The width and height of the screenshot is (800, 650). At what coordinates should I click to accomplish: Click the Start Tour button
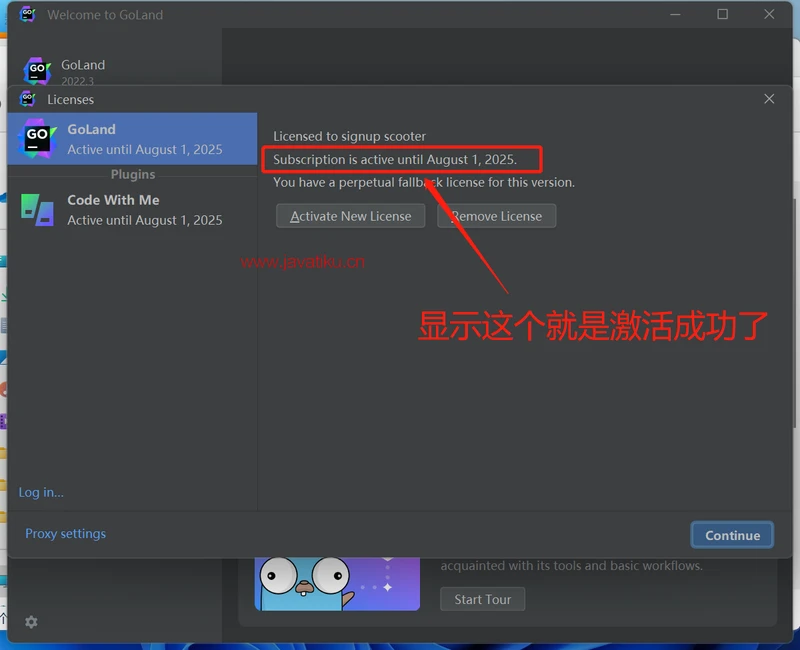click(x=482, y=599)
